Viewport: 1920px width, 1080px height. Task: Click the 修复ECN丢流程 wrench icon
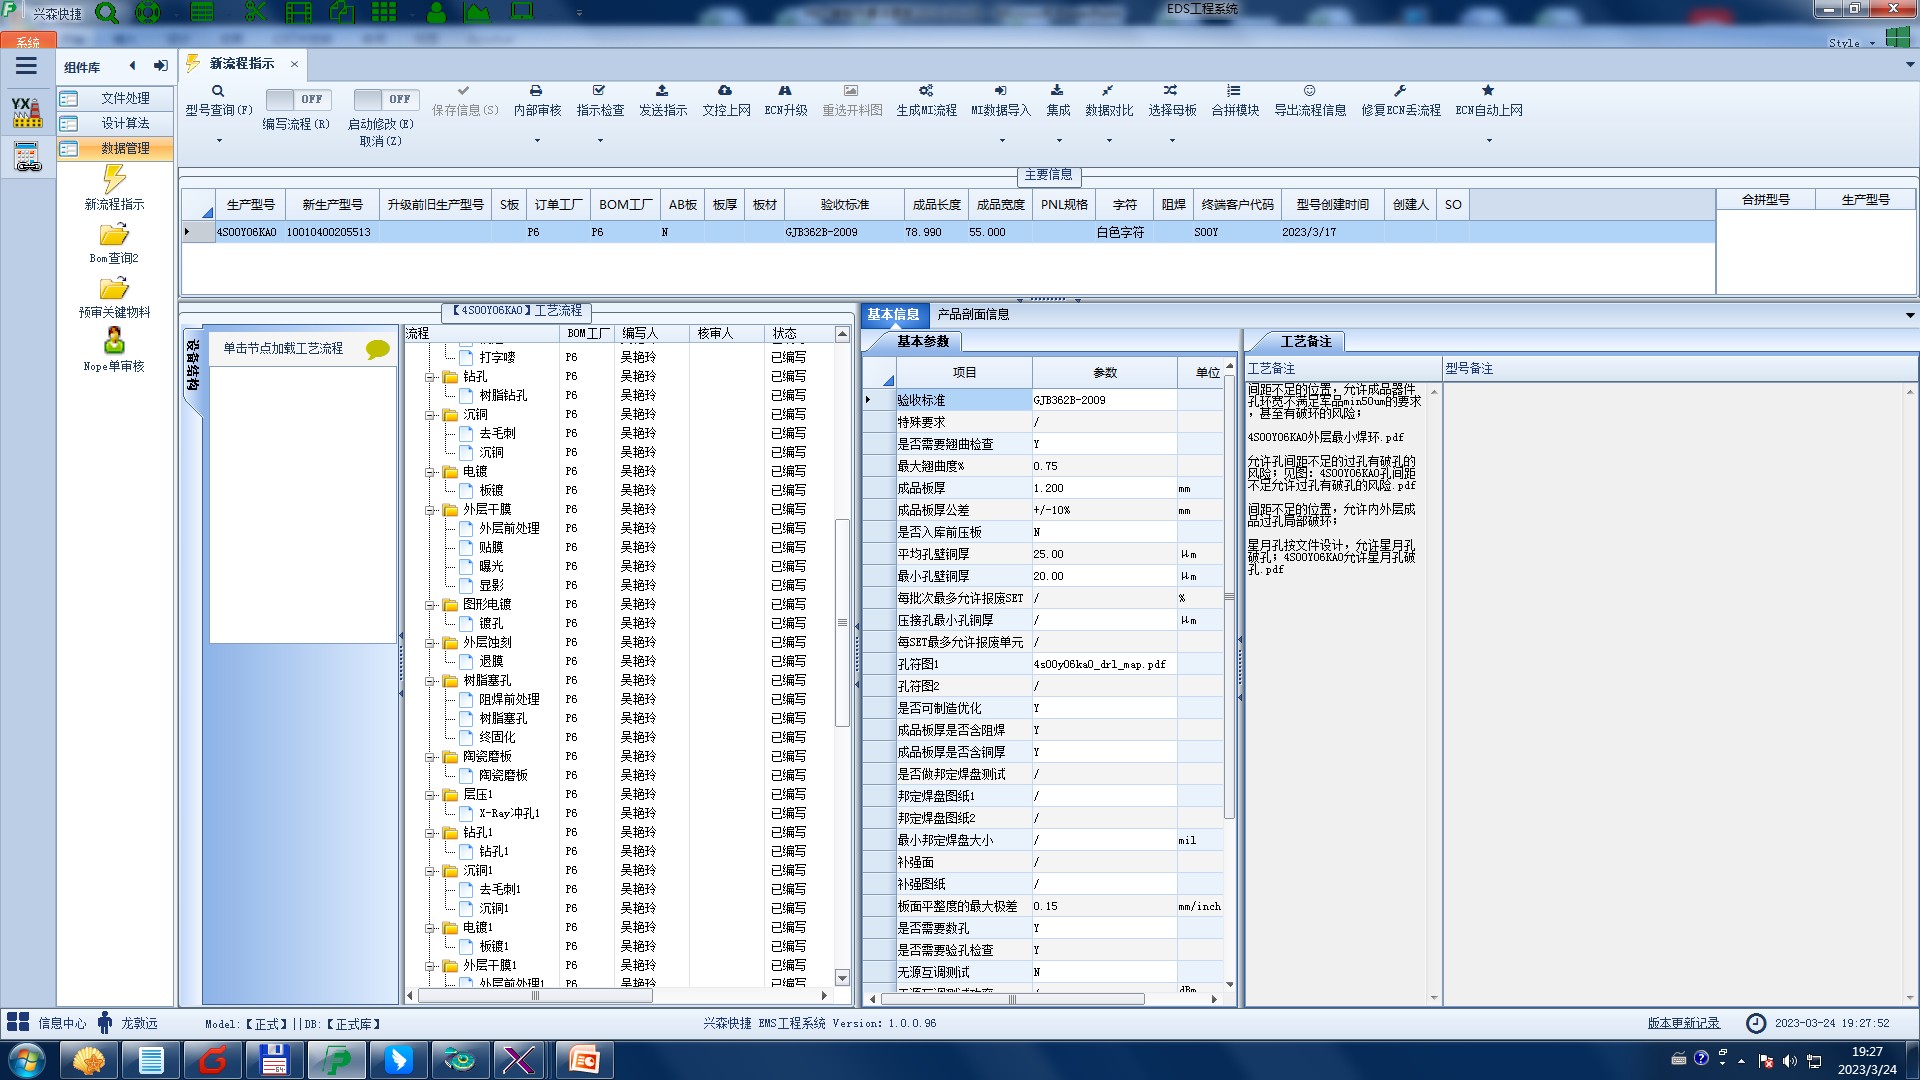1400,91
